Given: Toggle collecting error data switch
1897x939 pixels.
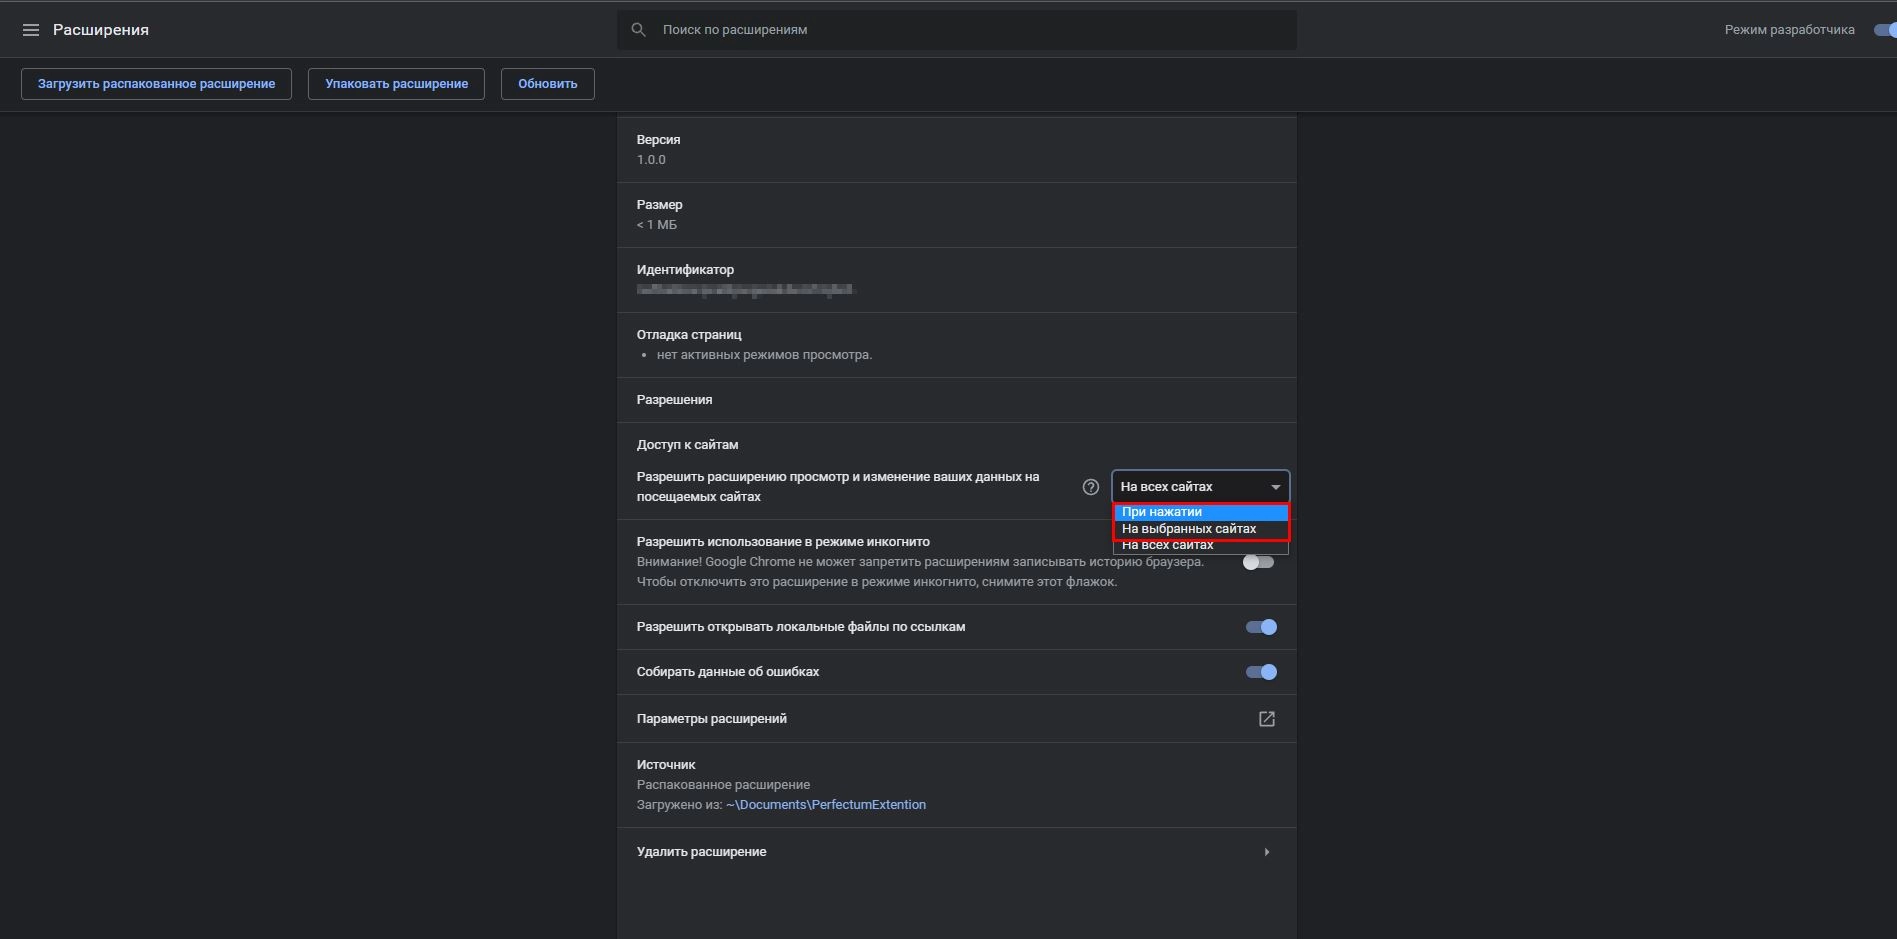Looking at the screenshot, I should click(x=1261, y=672).
